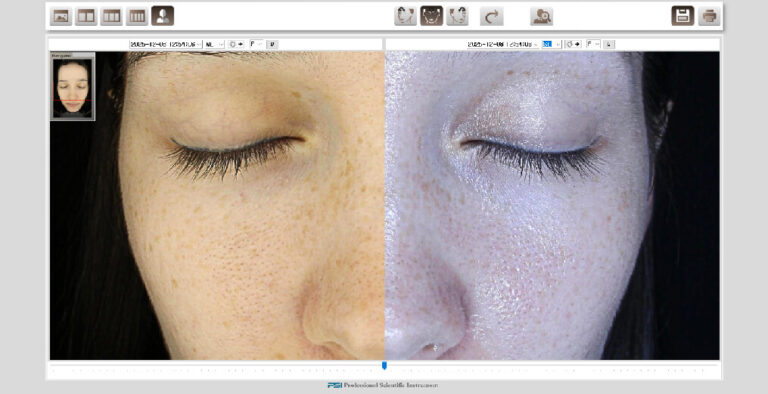Screen dimensions: 768x394
Task: Click the face navigator thumbnail
Action: coord(73,87)
